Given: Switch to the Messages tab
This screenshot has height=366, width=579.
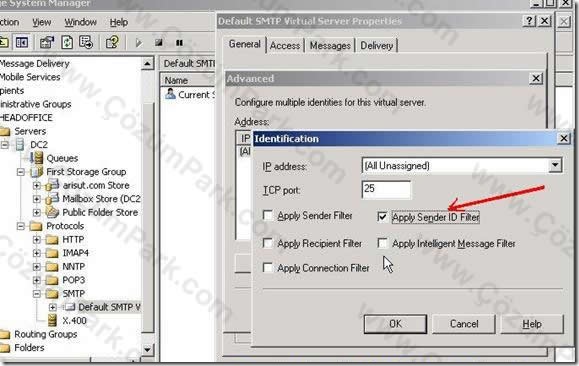Looking at the screenshot, I should click(x=330, y=46).
